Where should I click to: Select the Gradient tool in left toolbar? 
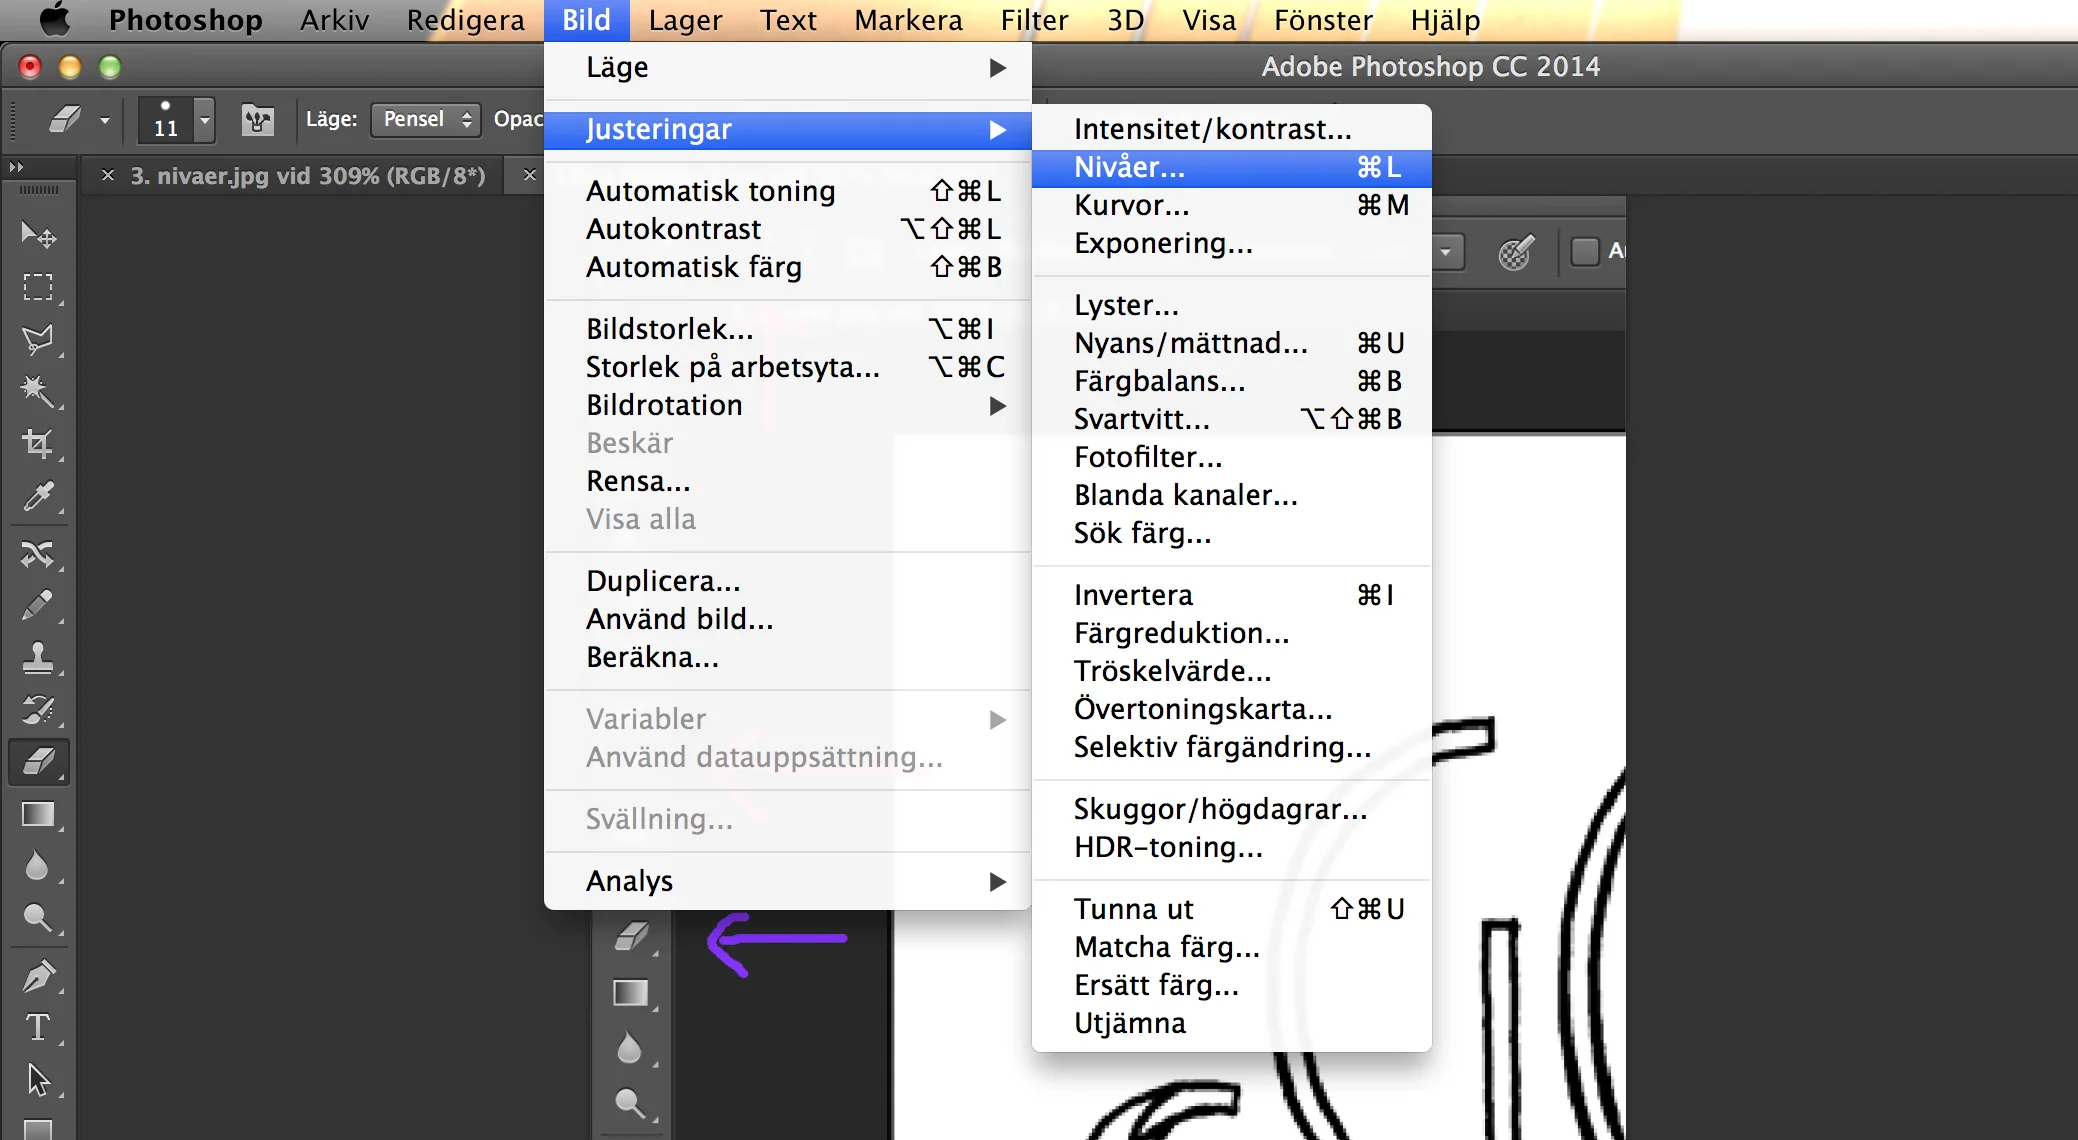point(38,815)
